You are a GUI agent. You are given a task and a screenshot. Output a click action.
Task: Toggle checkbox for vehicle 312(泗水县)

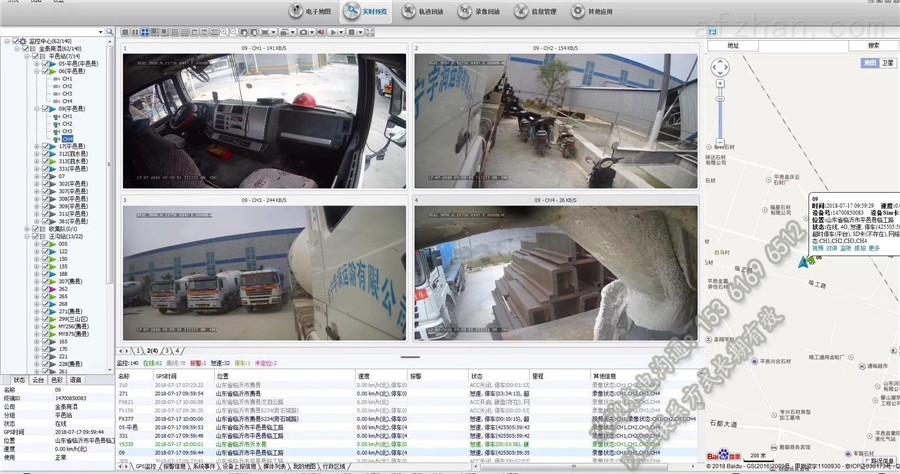click(x=45, y=154)
